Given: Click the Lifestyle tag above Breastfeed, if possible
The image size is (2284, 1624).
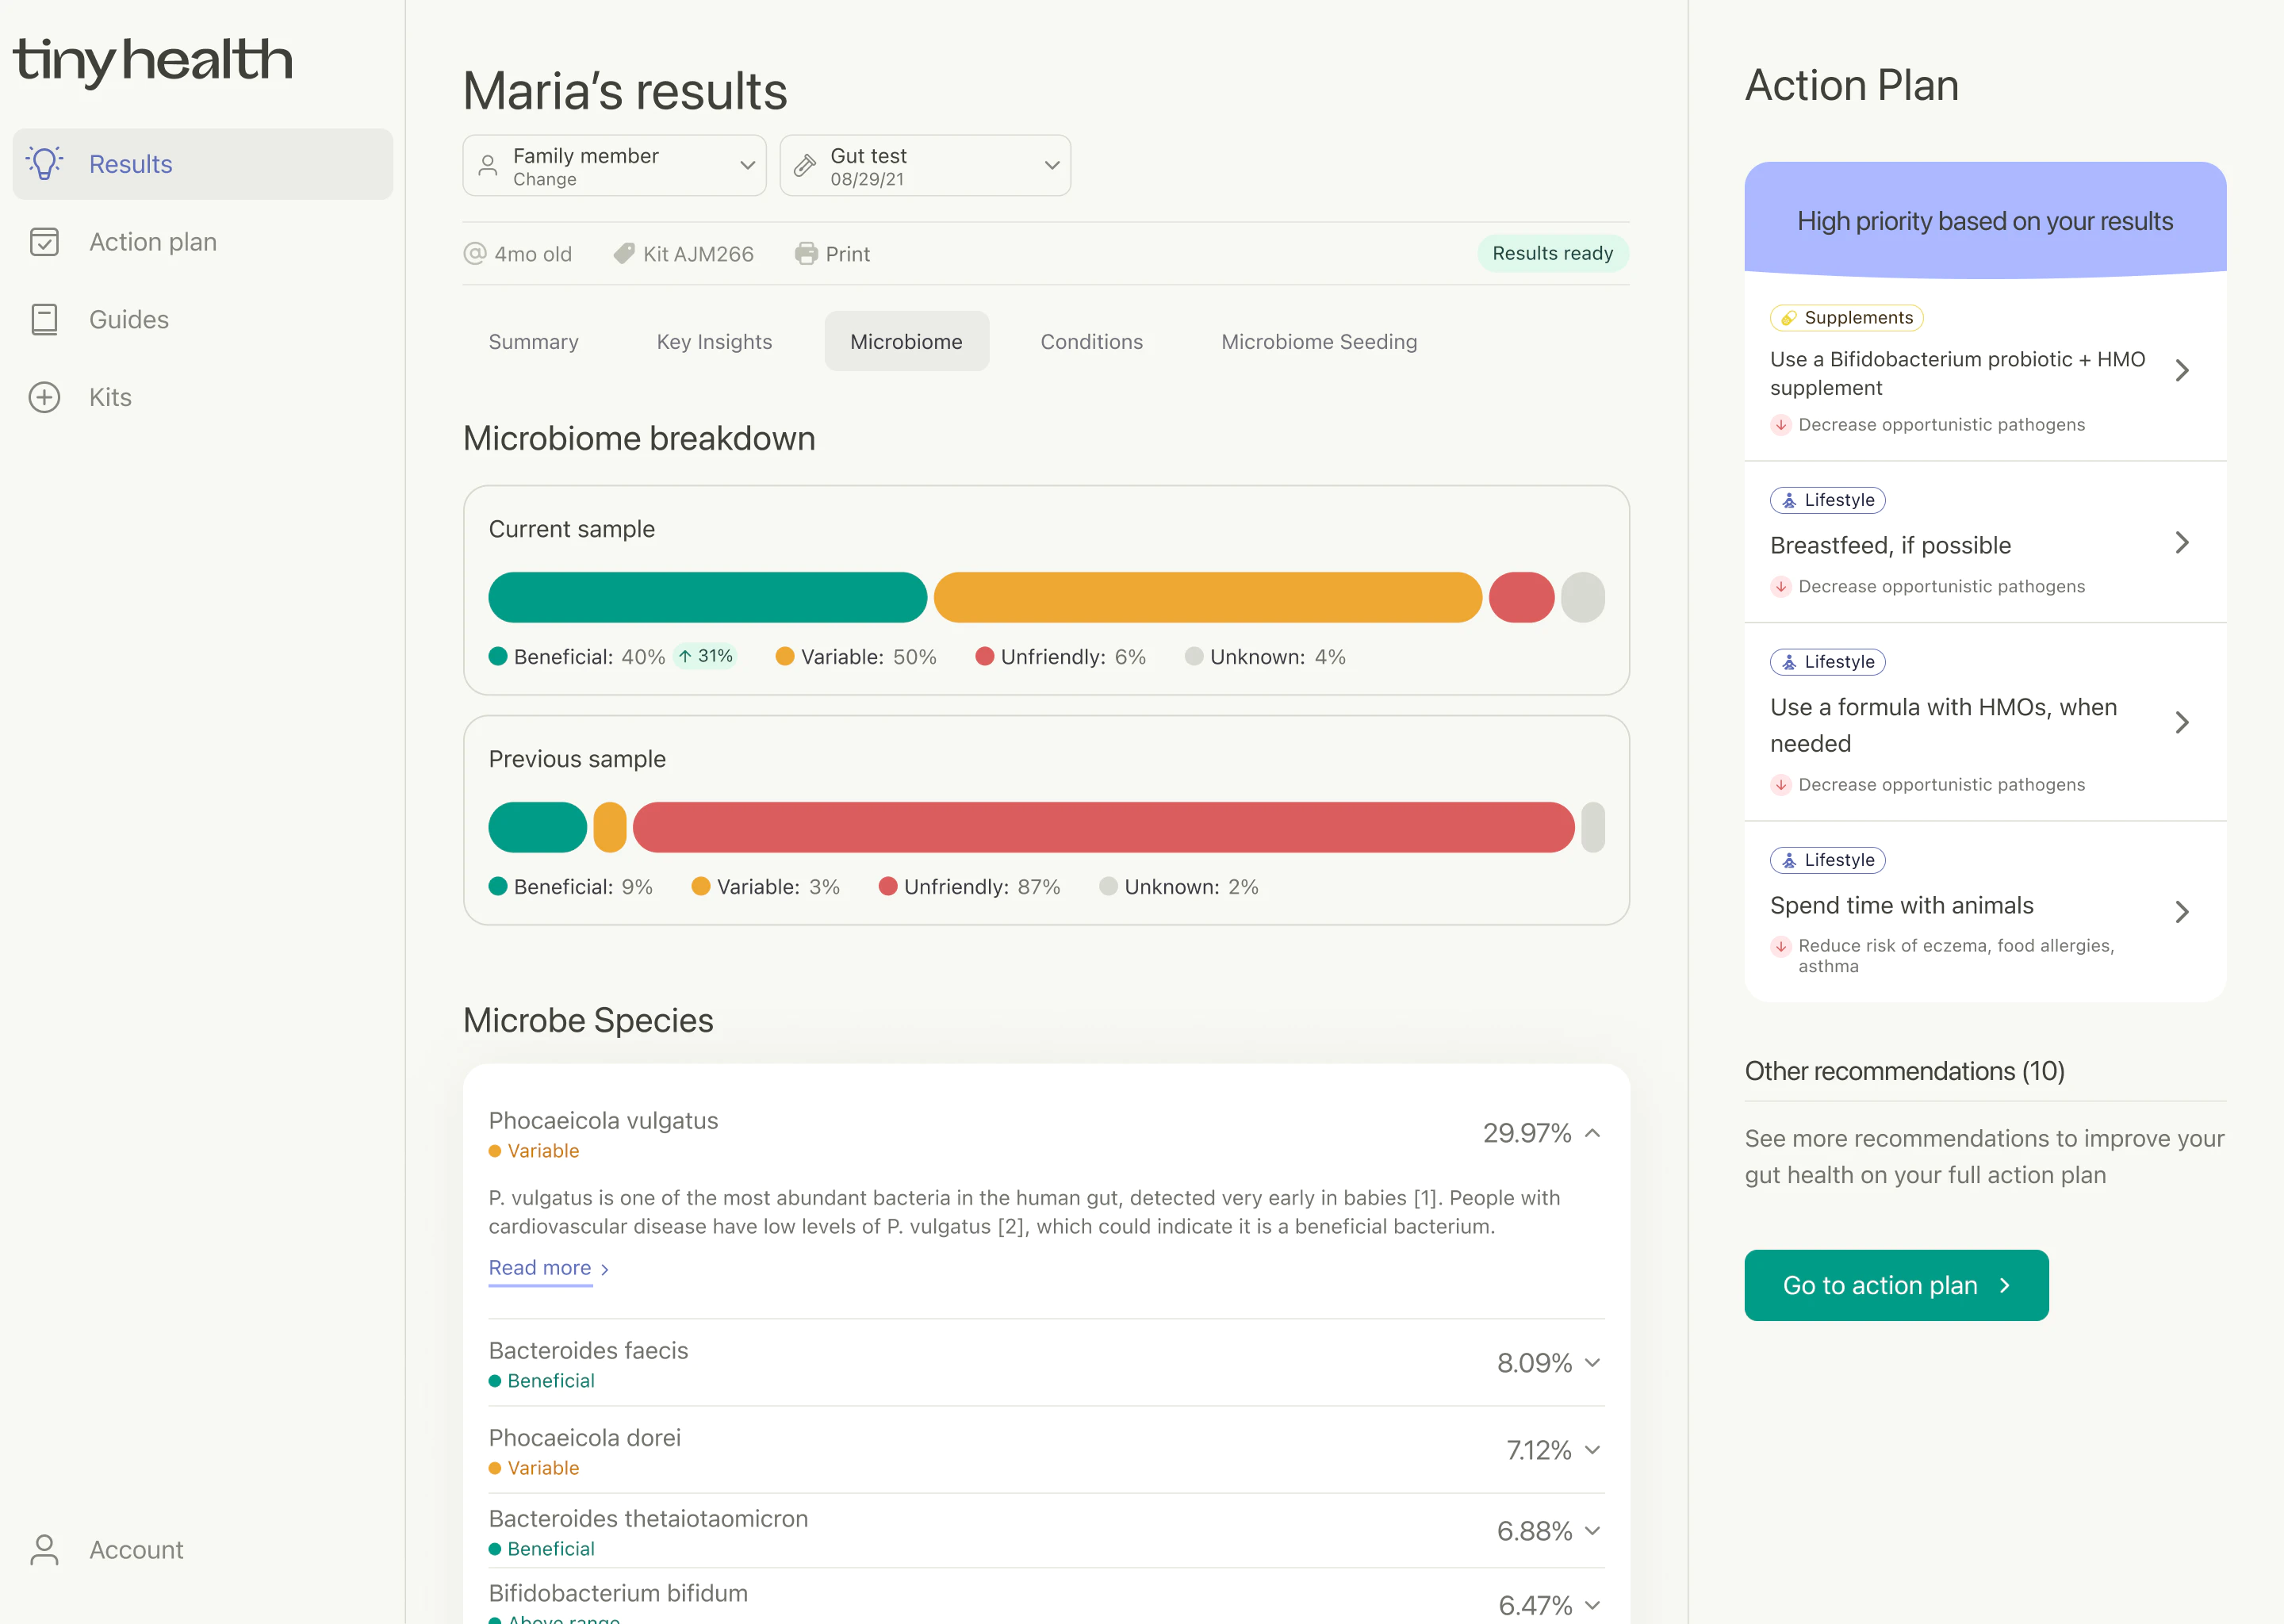Looking at the screenshot, I should [x=1827, y=500].
